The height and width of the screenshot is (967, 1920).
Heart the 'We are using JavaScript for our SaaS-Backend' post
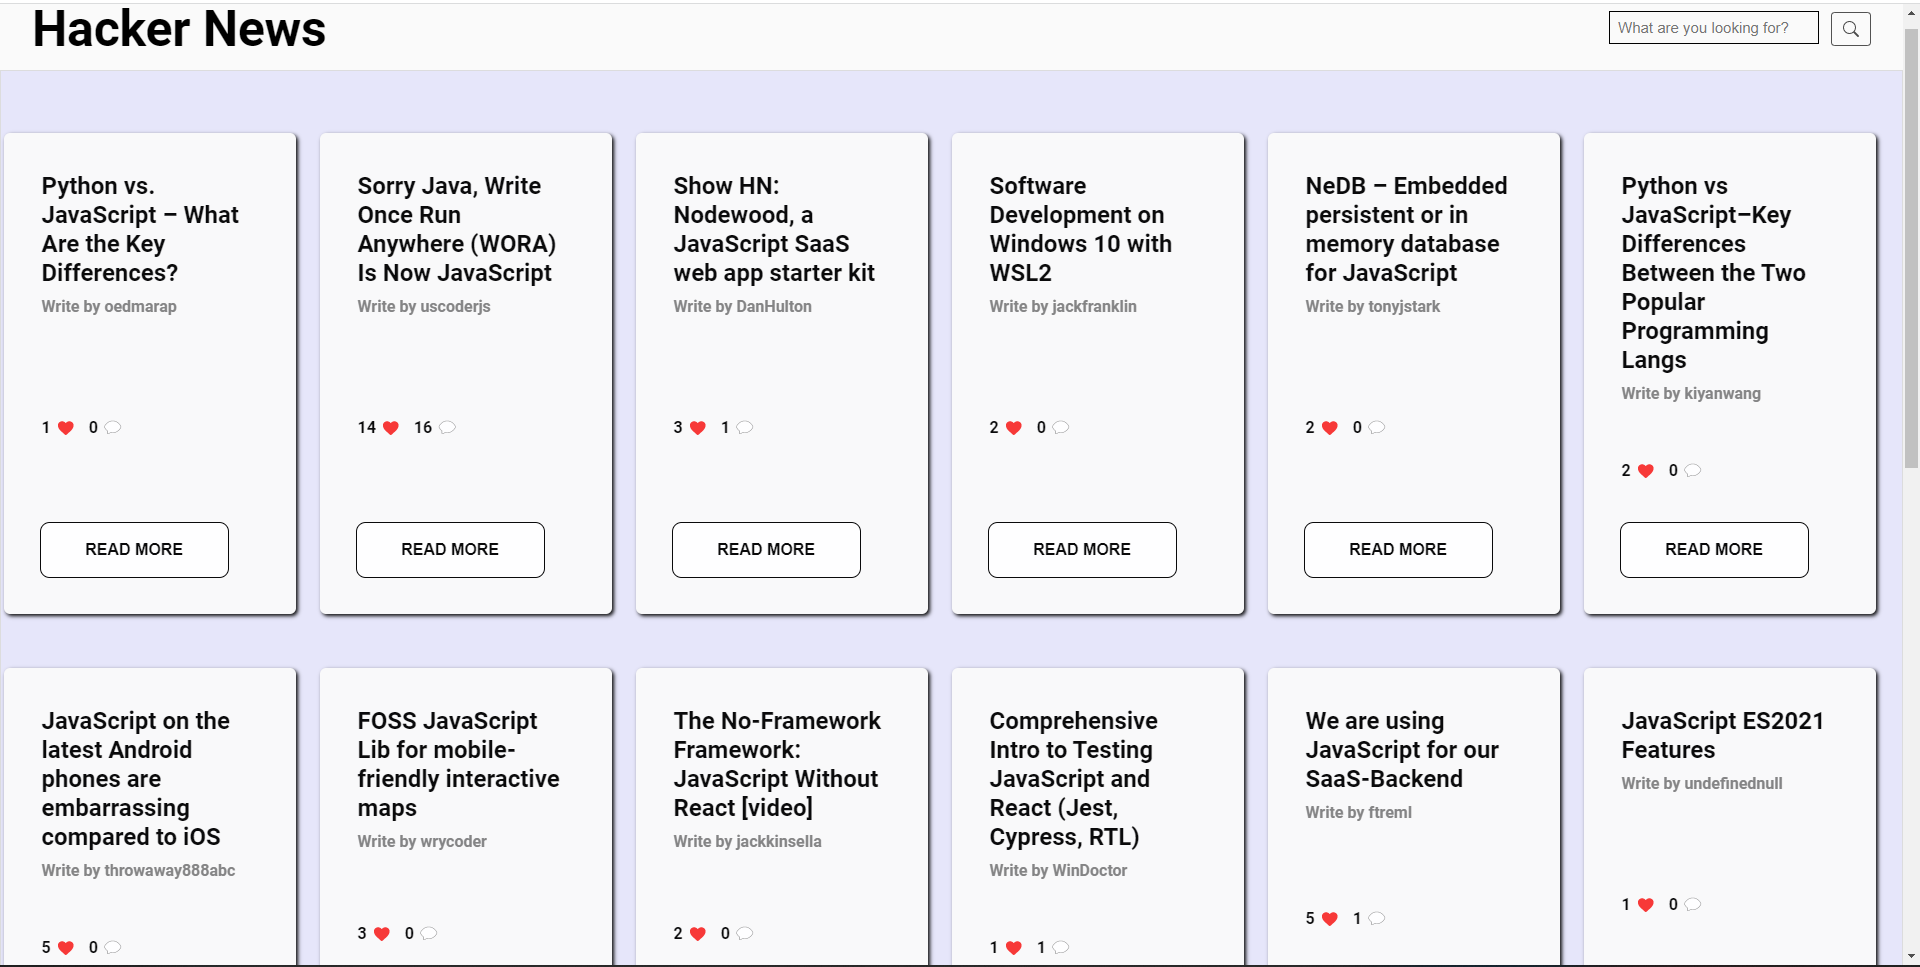click(x=1330, y=919)
